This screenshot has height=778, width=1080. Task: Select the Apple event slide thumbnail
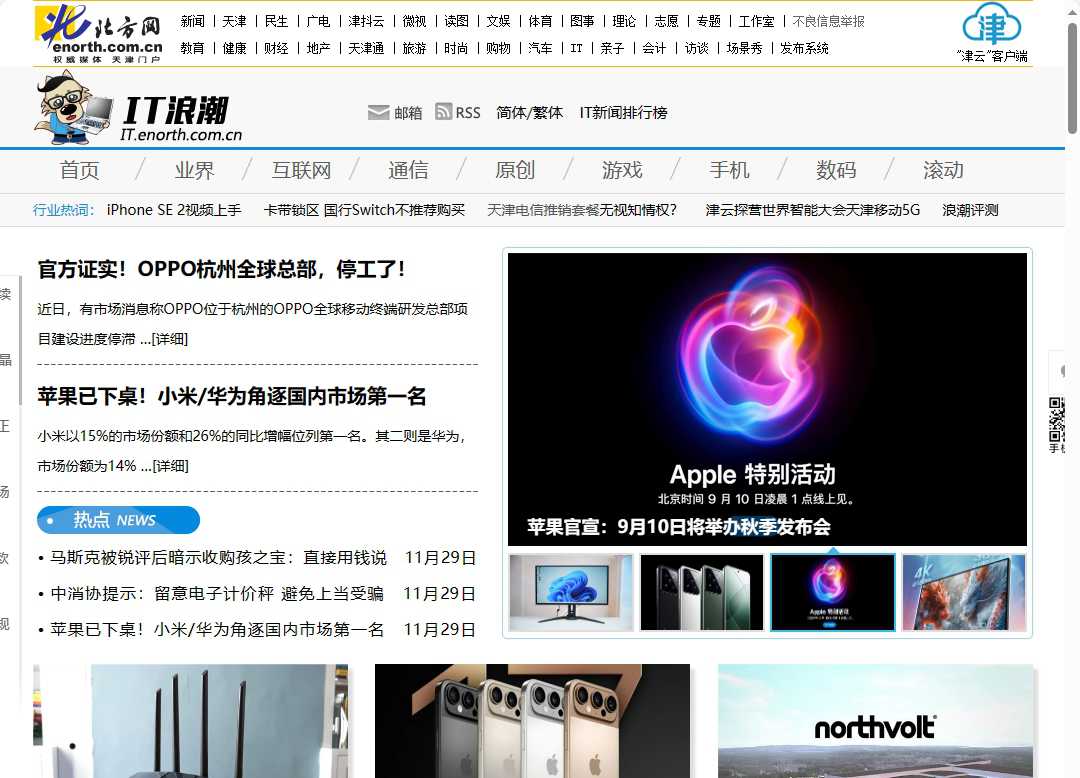(x=833, y=592)
